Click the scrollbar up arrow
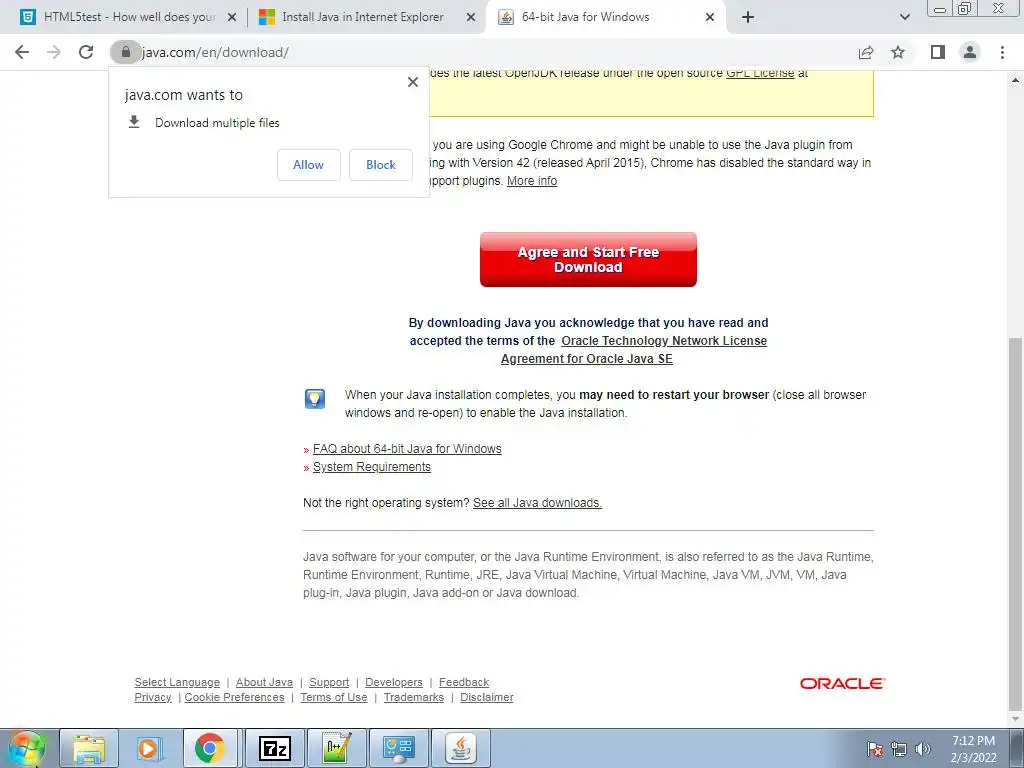Screen dimensions: 1024x768 point(1015,80)
